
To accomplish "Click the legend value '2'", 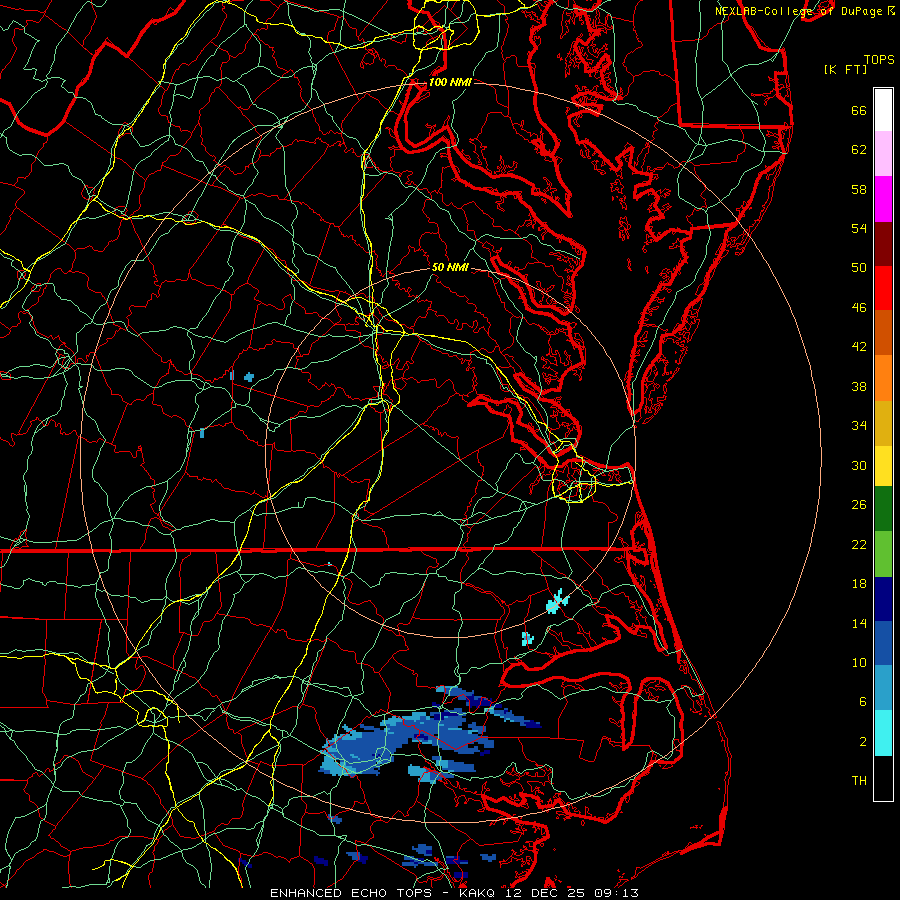I will point(863,742).
